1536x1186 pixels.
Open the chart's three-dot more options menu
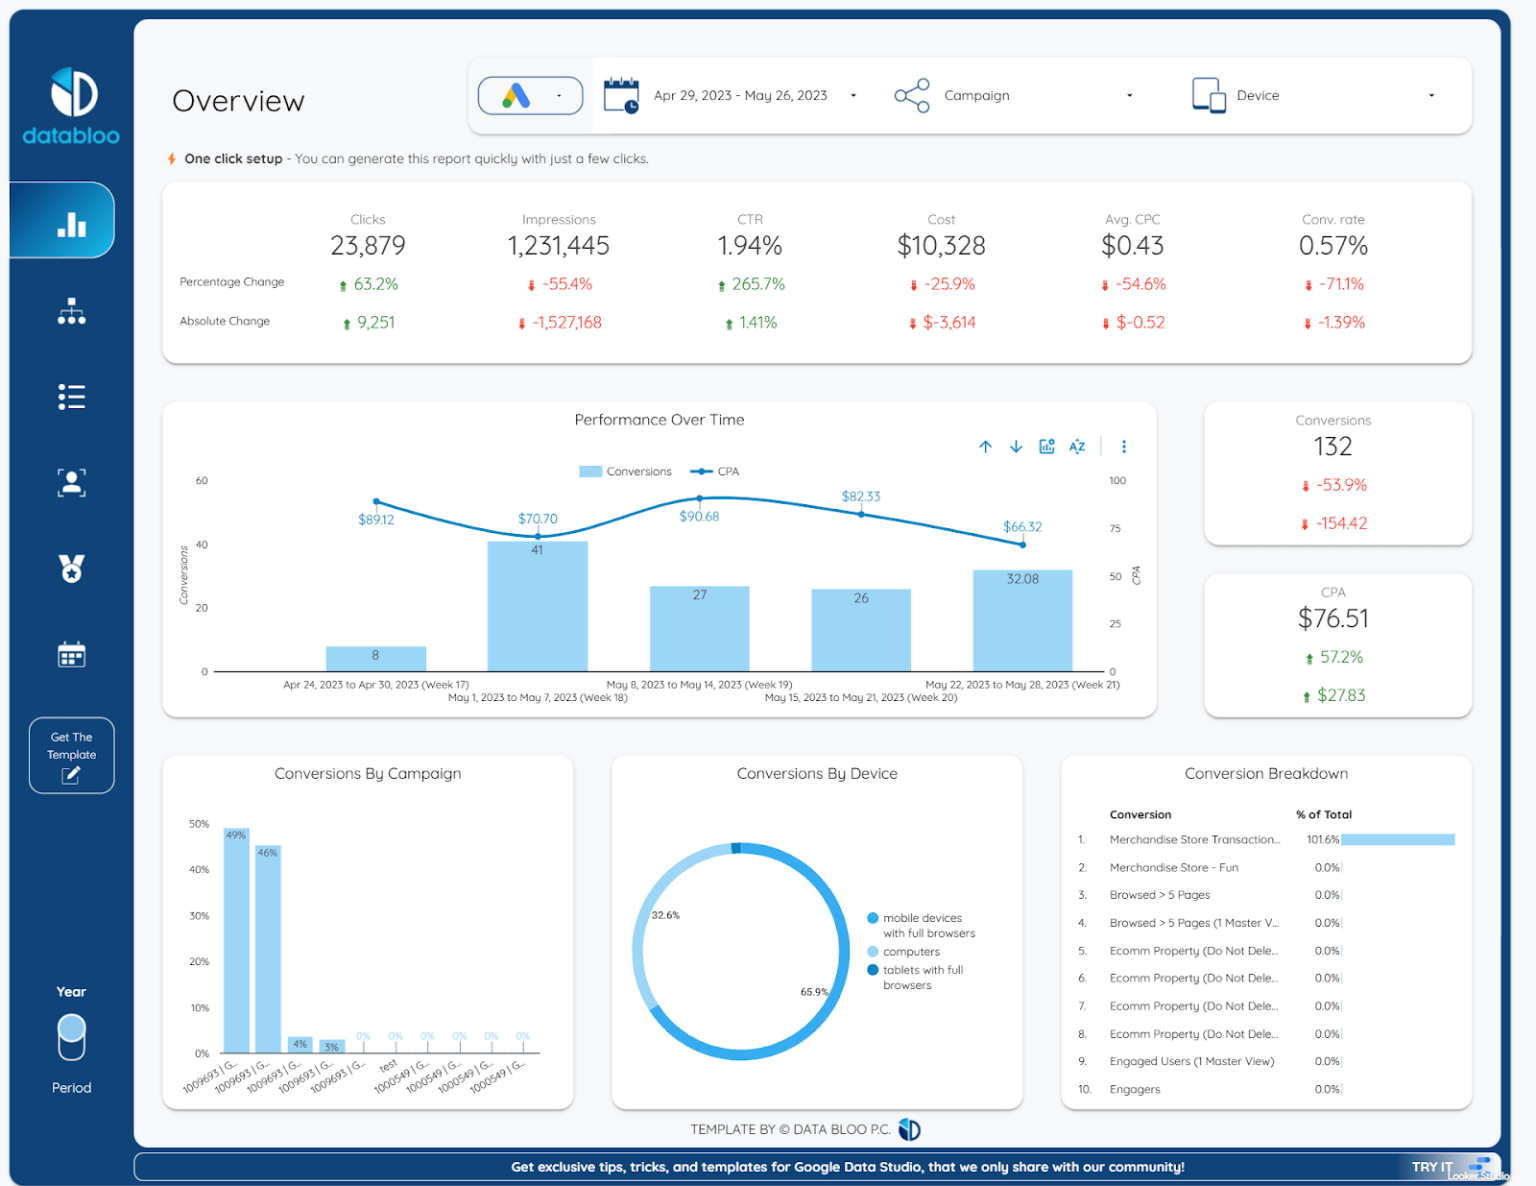coord(1124,447)
